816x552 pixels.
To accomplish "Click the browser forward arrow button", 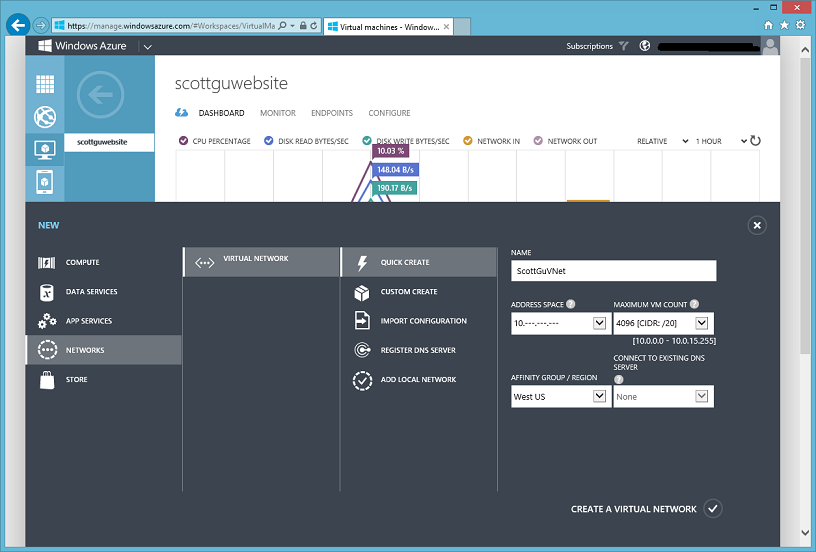I will (x=41, y=25).
